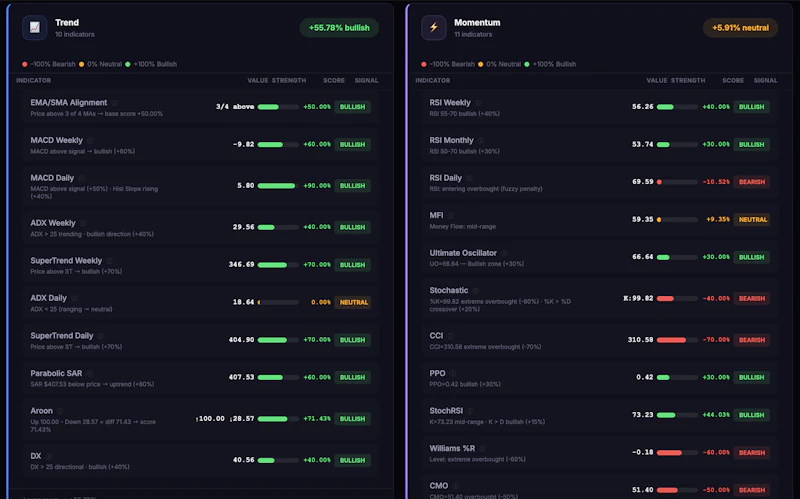Click BULLISH signal badge for StochRSI
Image resolution: width=800 pixels, height=499 pixels.
coord(752,415)
